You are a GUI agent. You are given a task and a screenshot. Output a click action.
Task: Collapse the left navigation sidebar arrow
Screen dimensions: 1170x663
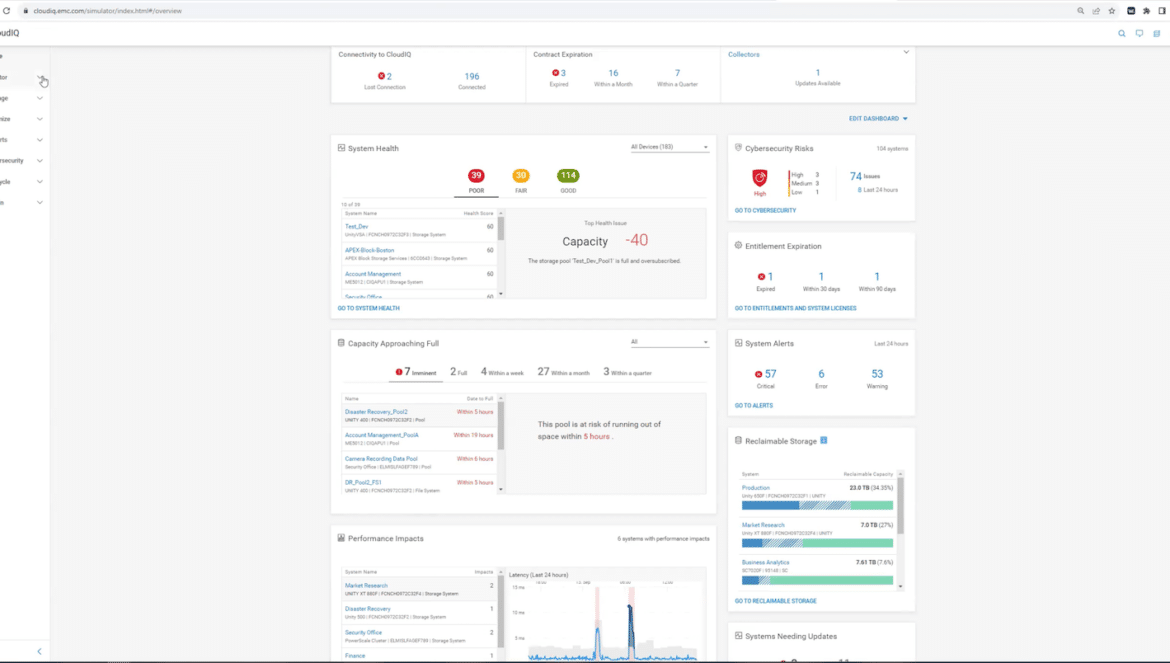point(40,652)
